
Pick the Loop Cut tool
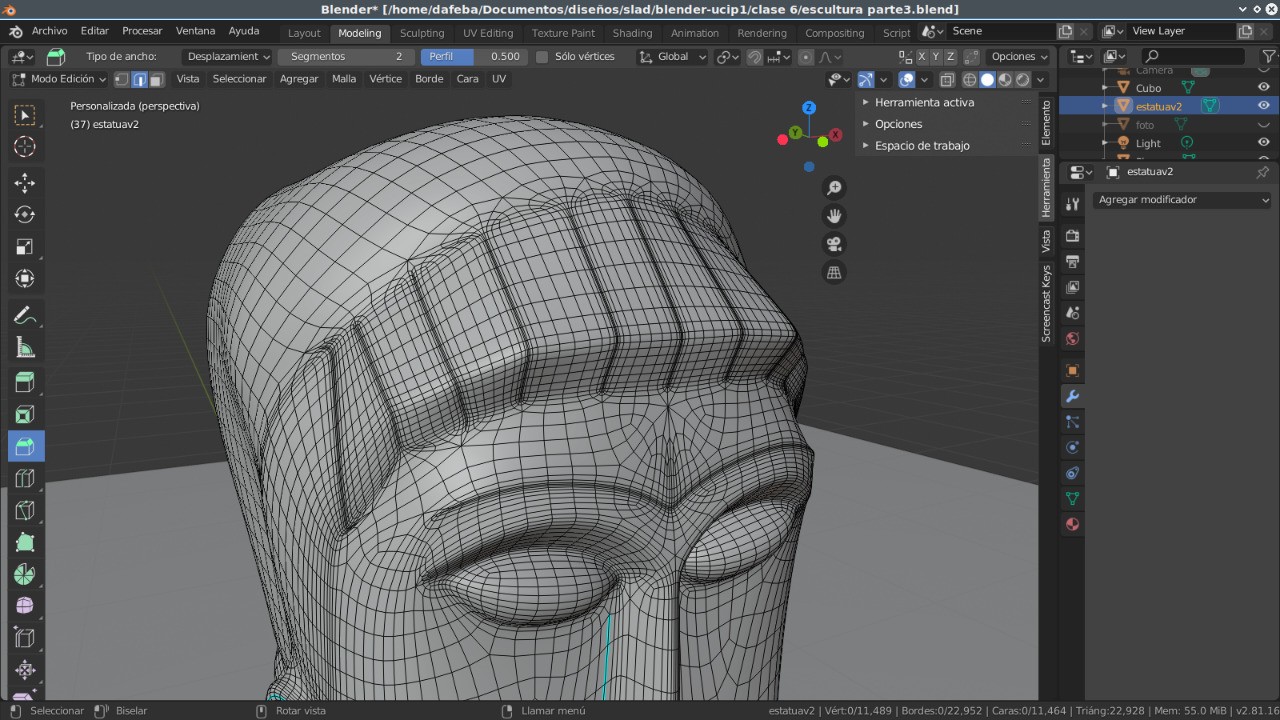tap(25, 478)
